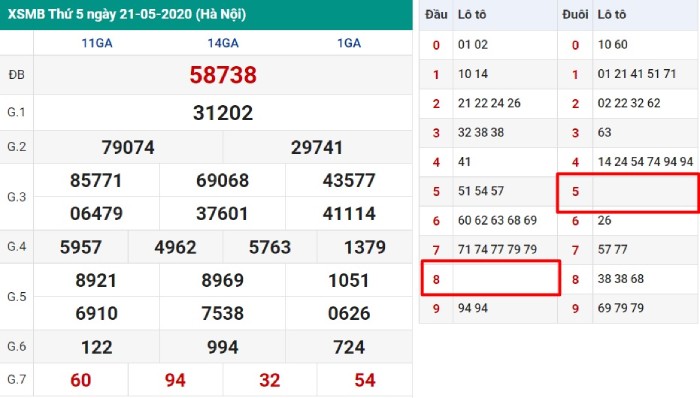This screenshot has width=700, height=398.
Task: Click the special prize number 58738
Action: coord(223,75)
